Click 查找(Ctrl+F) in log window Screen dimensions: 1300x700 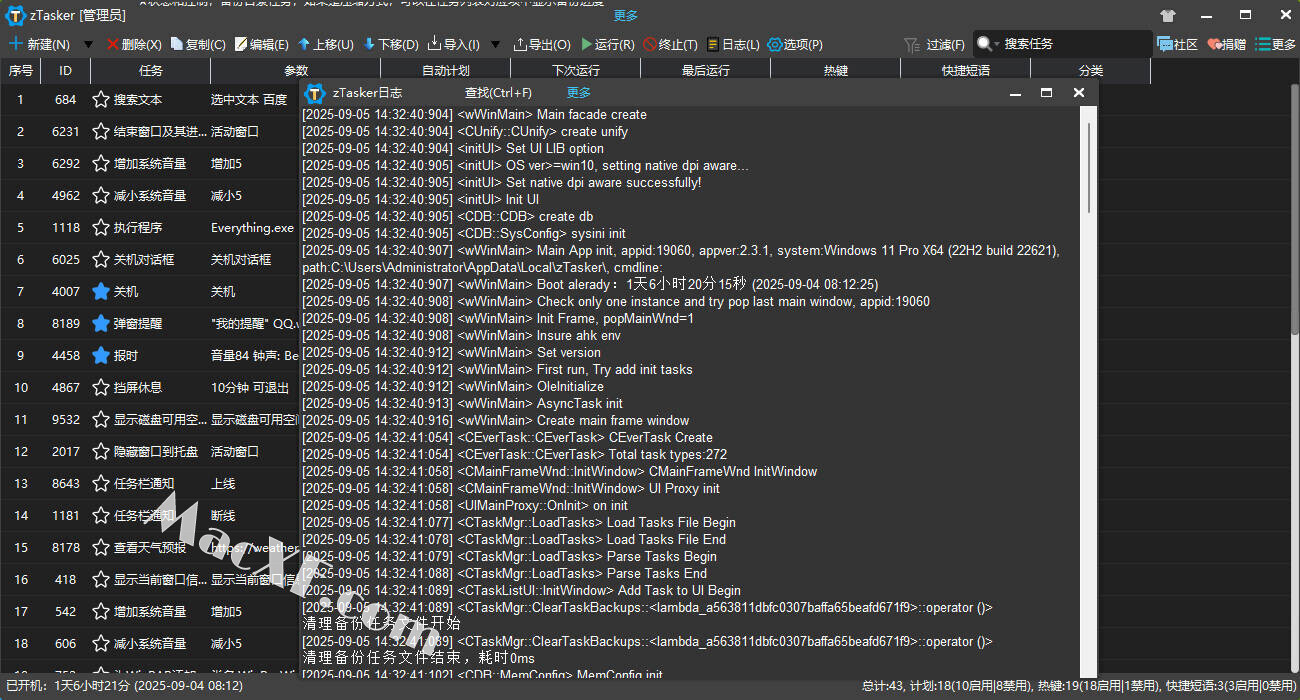[498, 93]
